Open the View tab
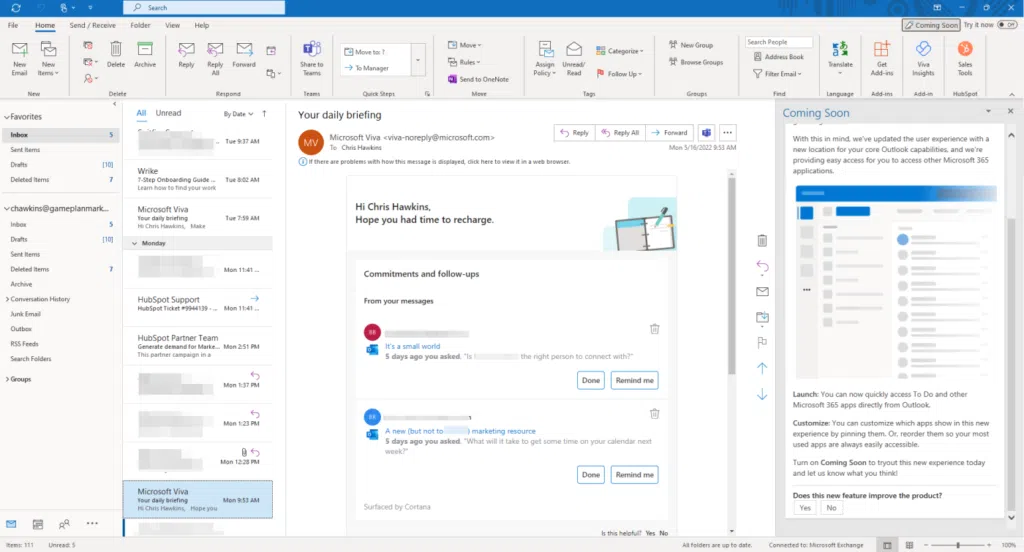This screenshot has height=552, width=1024. tap(172, 25)
